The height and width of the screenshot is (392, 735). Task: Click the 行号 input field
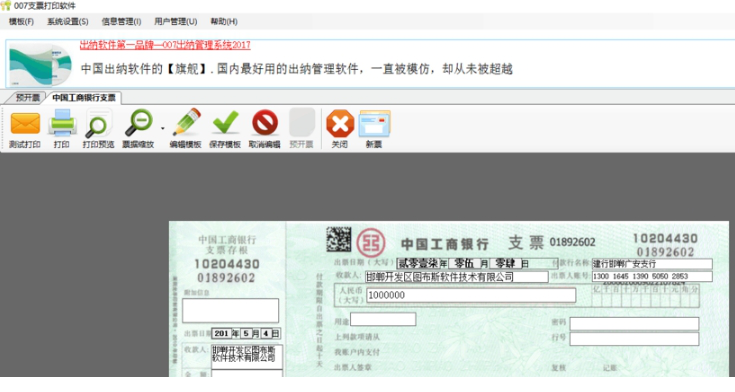(x=634, y=339)
